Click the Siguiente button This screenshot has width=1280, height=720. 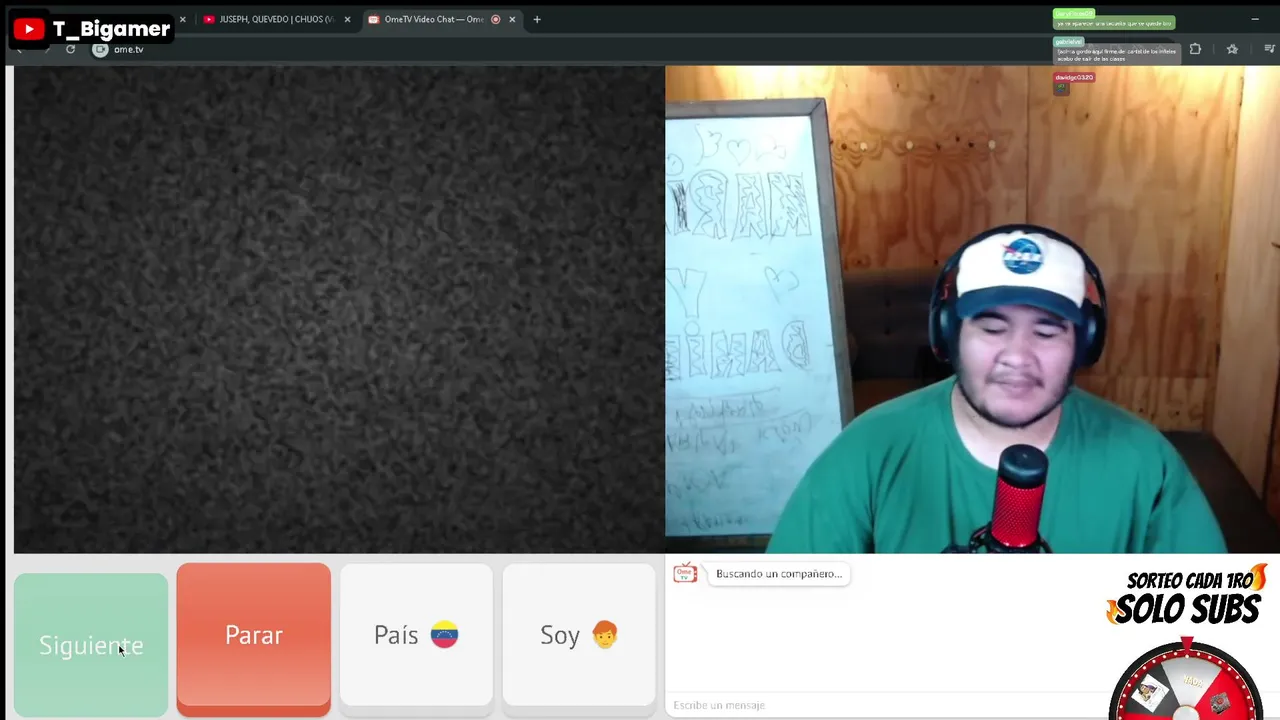[91, 645]
